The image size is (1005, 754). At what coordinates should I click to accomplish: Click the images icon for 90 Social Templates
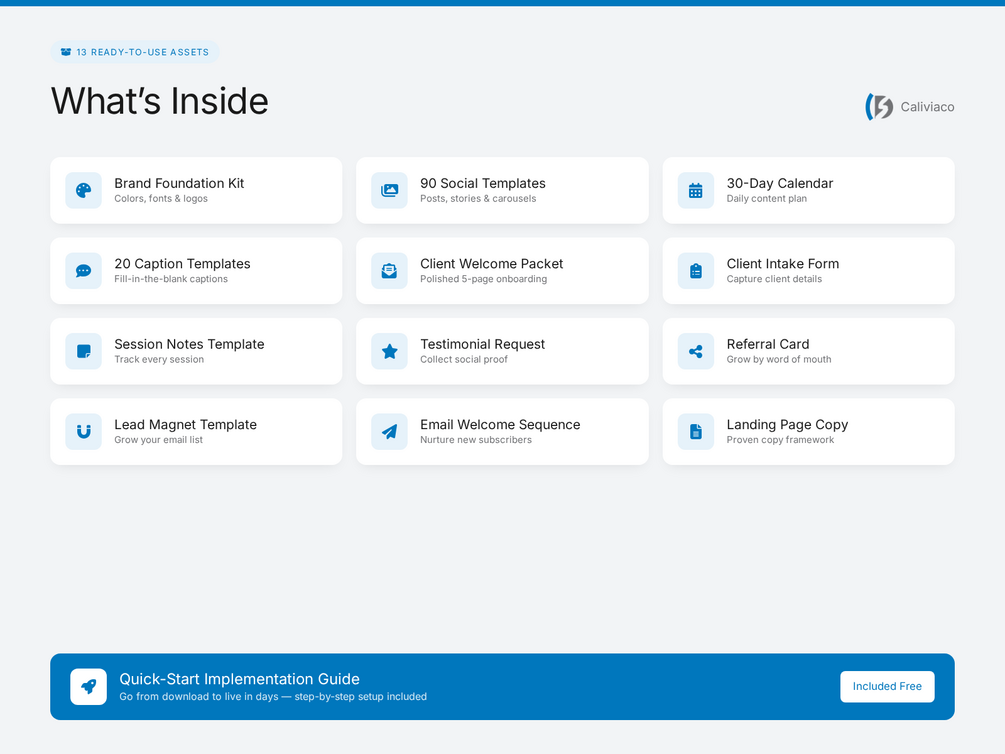[x=389, y=190]
